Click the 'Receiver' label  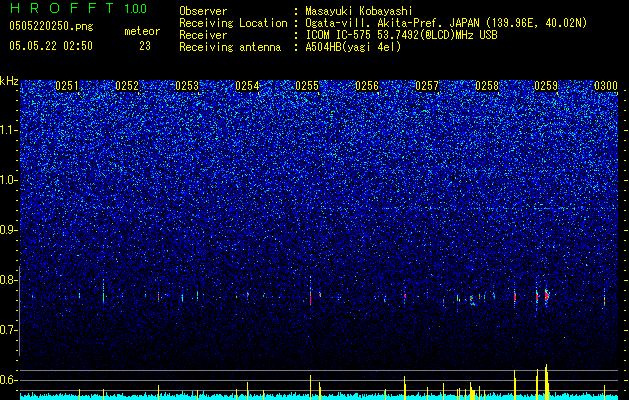(203, 35)
